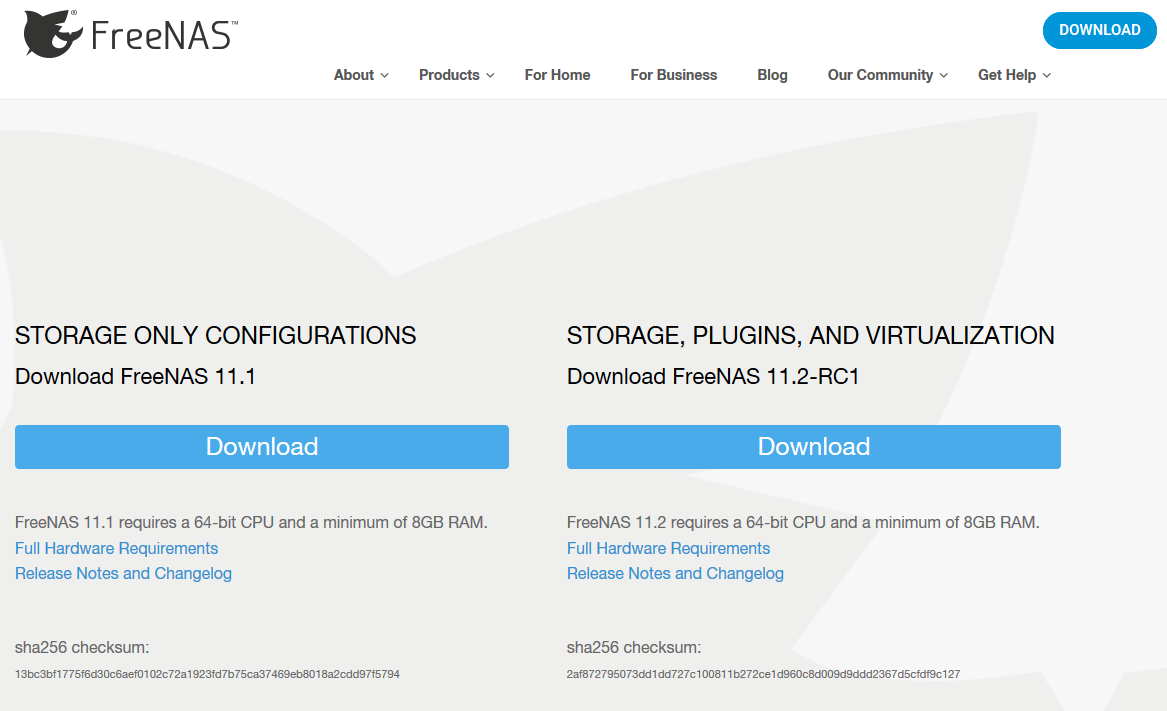This screenshot has height=711, width=1167.
Task: Click the Download FreeNAS 11.1 subheading
Action: tap(135, 377)
